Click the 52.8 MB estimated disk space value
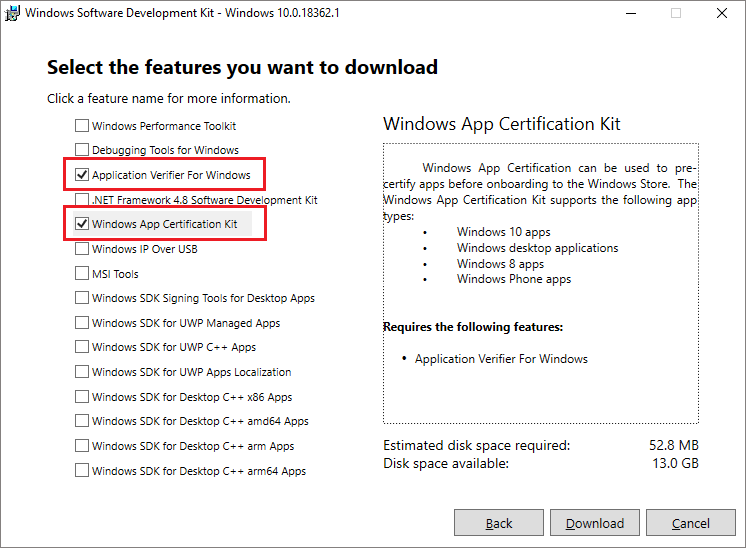Image resolution: width=746 pixels, height=548 pixels. (674, 445)
